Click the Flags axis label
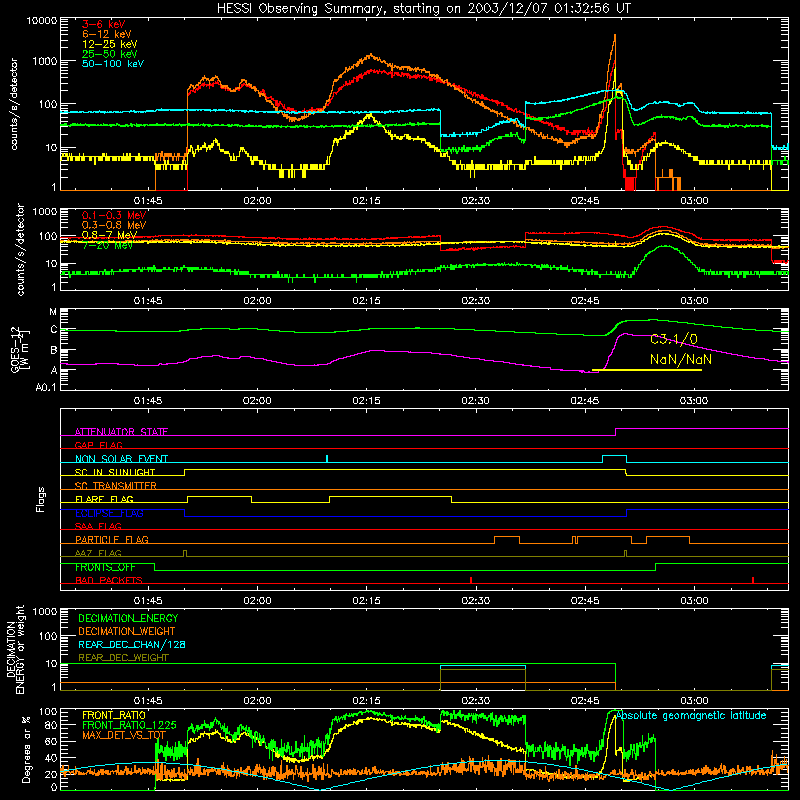Image resolution: width=800 pixels, height=800 pixels. 40,499
